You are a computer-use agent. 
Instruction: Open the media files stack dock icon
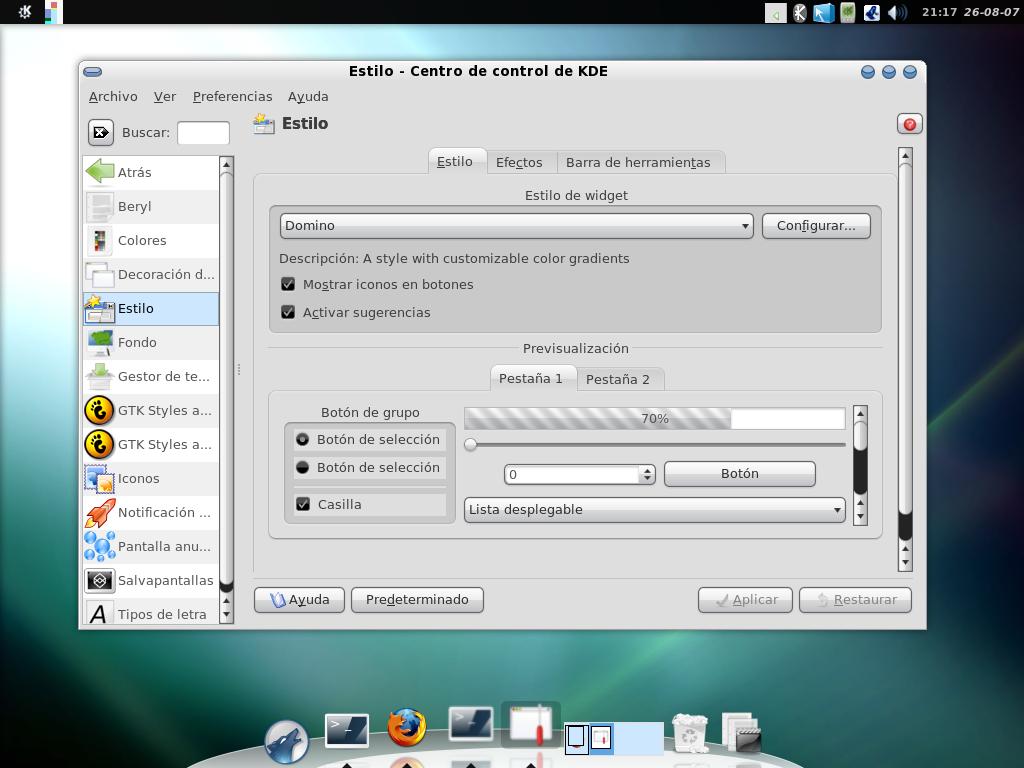click(x=742, y=733)
